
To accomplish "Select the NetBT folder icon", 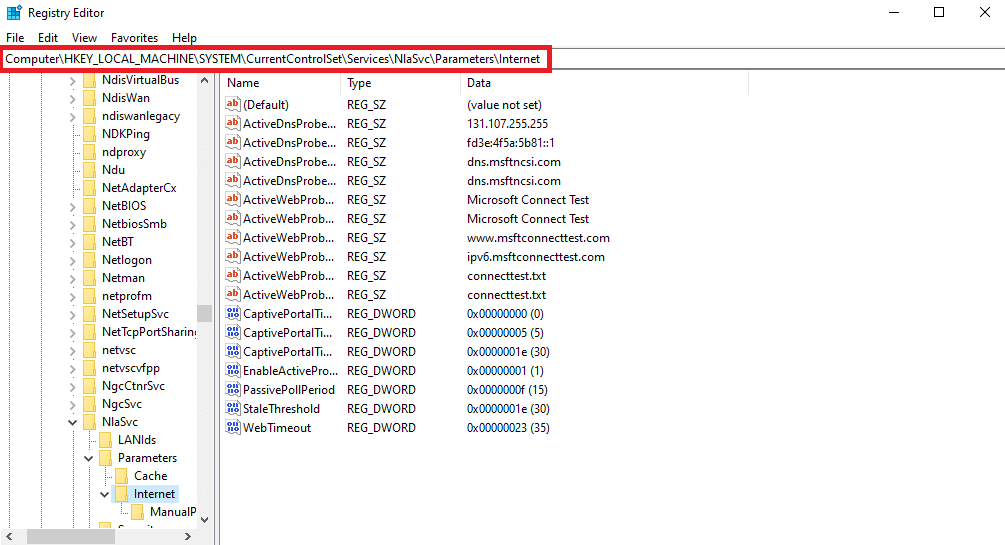I will tap(90, 242).
